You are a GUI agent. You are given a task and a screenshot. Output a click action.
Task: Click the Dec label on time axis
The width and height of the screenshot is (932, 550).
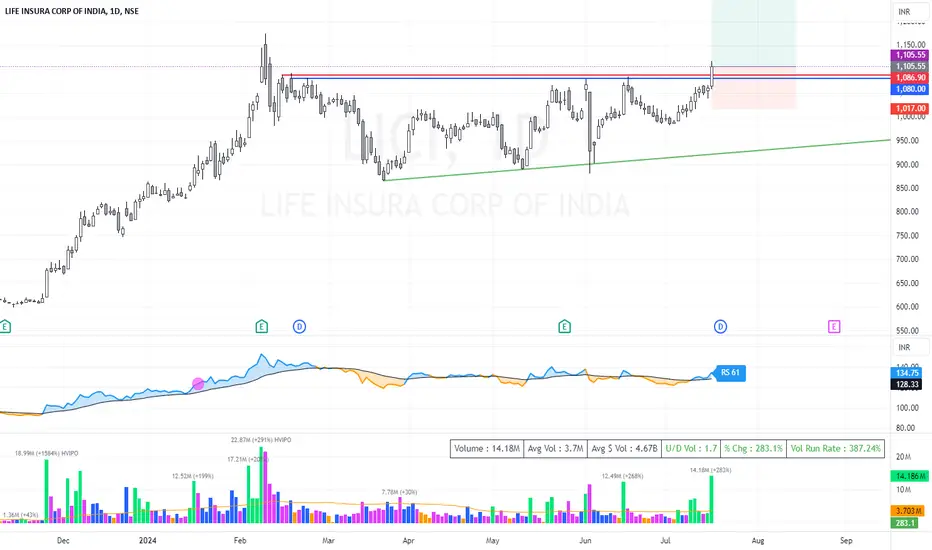click(x=63, y=540)
